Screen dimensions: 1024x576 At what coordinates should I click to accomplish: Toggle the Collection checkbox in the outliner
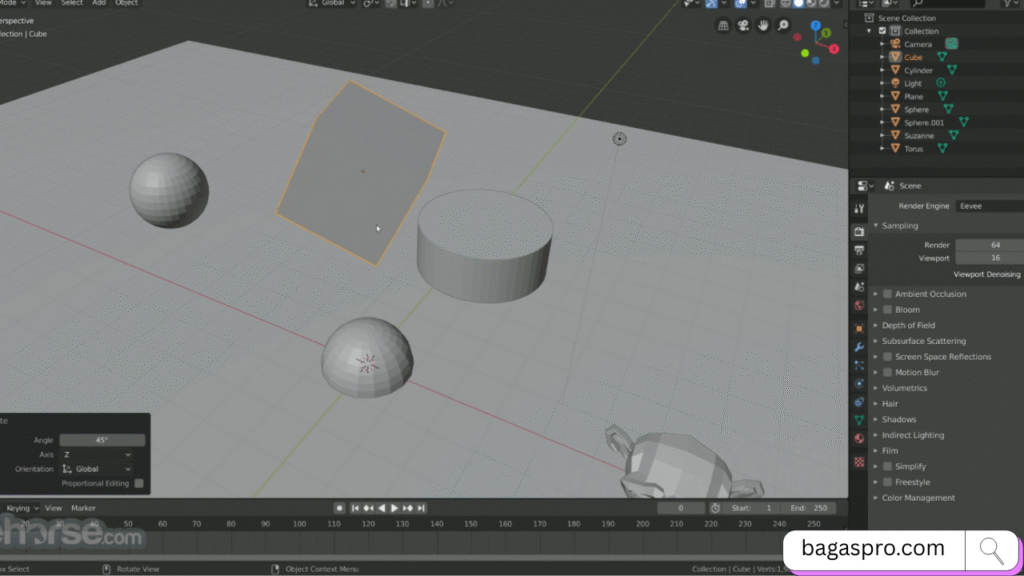(x=884, y=30)
